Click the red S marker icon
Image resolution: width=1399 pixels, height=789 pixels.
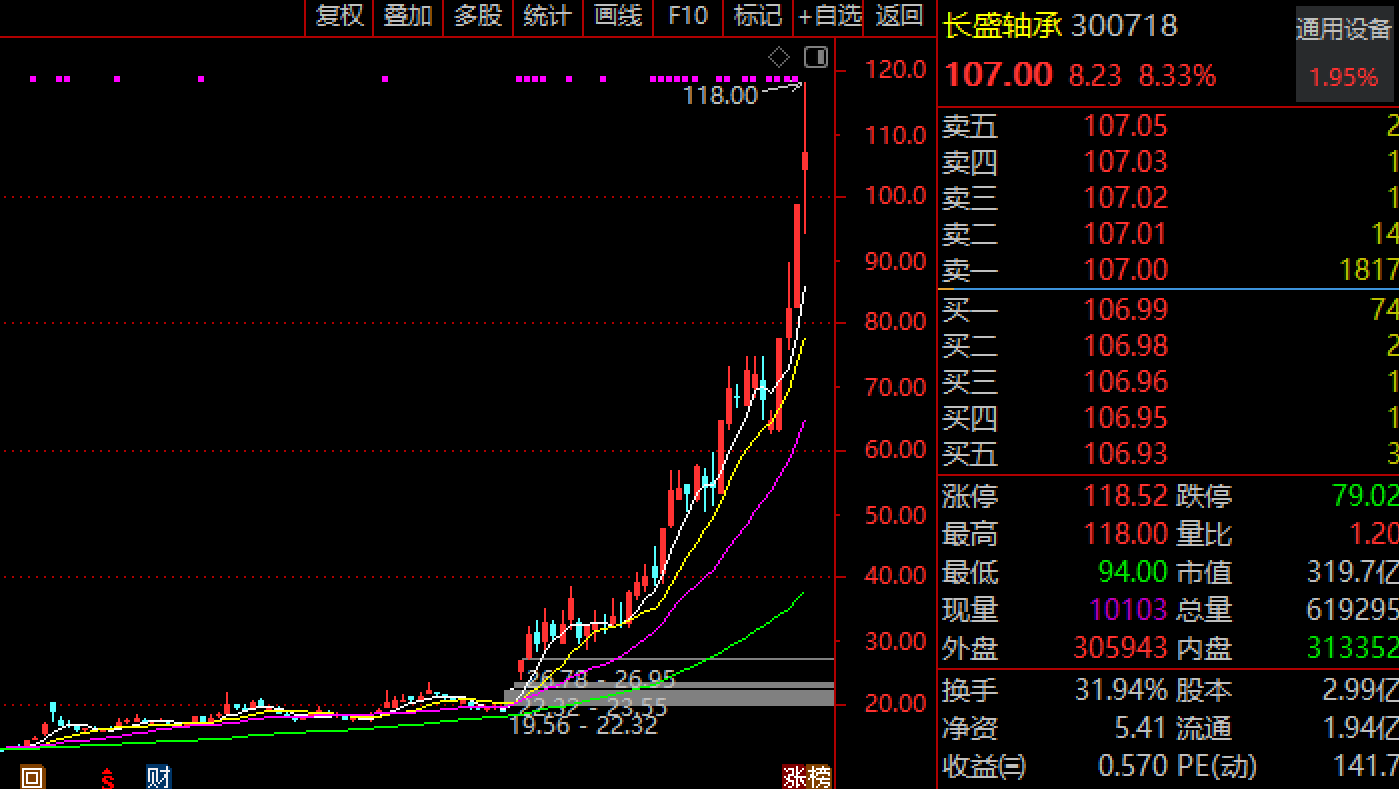click(x=107, y=778)
